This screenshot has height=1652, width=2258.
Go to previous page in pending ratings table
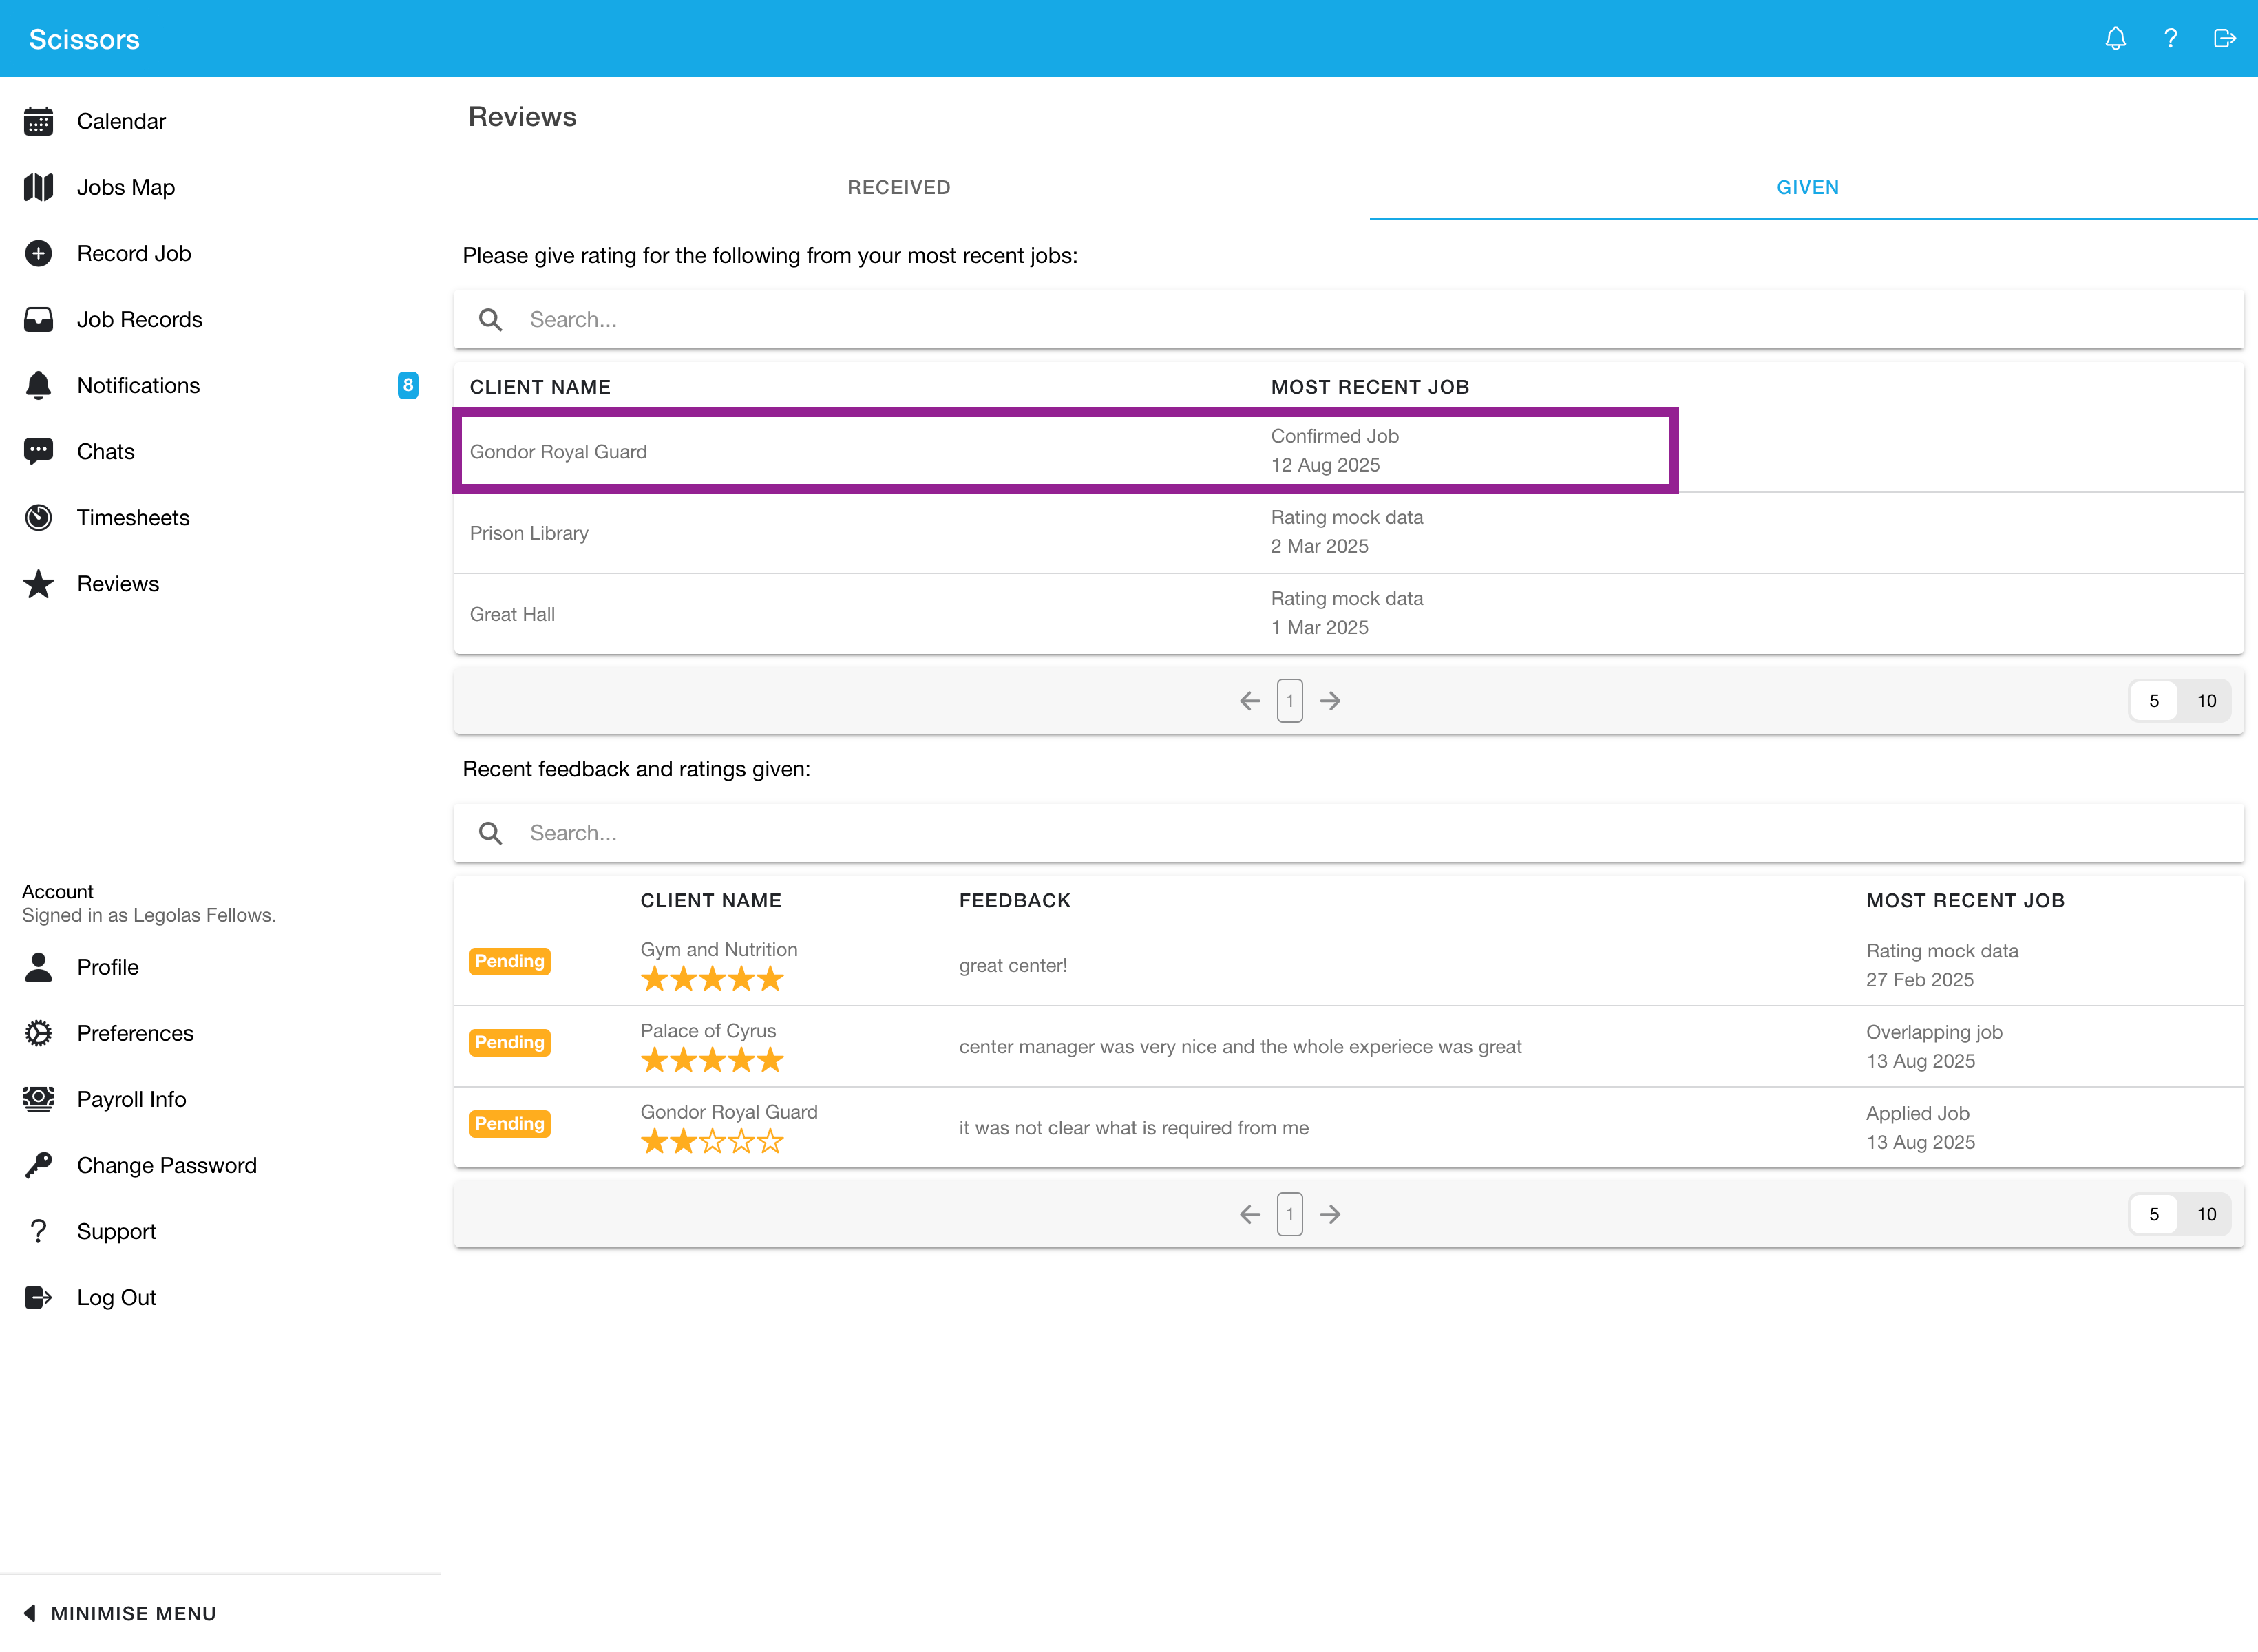pyautogui.click(x=1250, y=701)
